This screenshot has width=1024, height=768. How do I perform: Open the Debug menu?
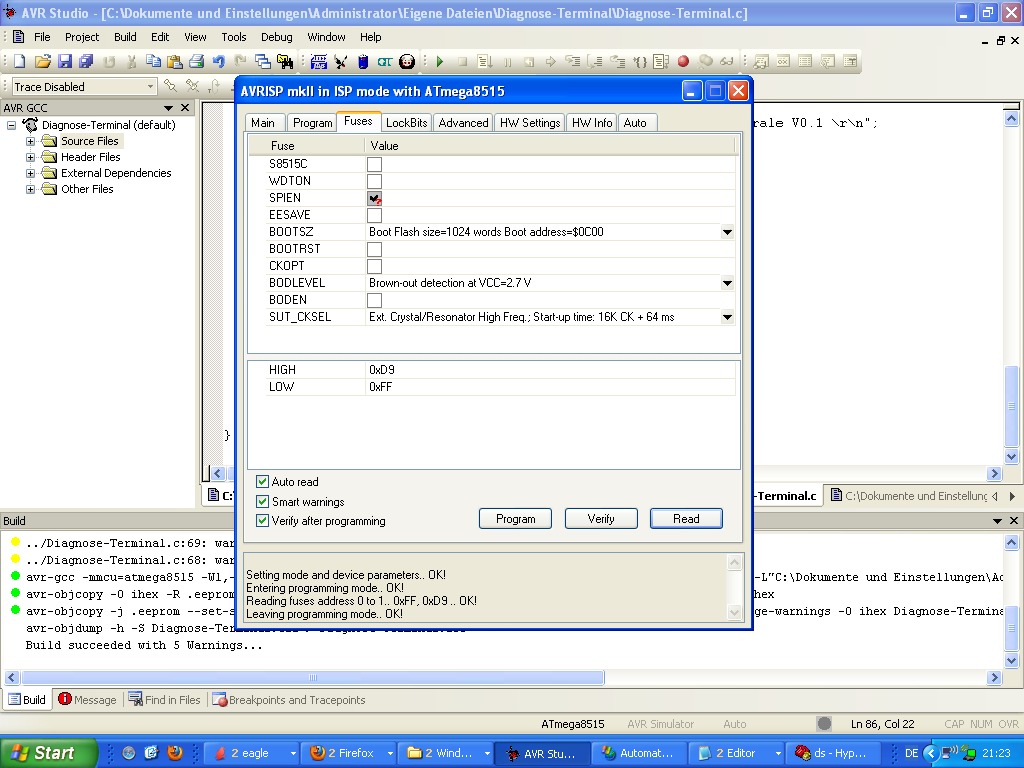coord(276,37)
